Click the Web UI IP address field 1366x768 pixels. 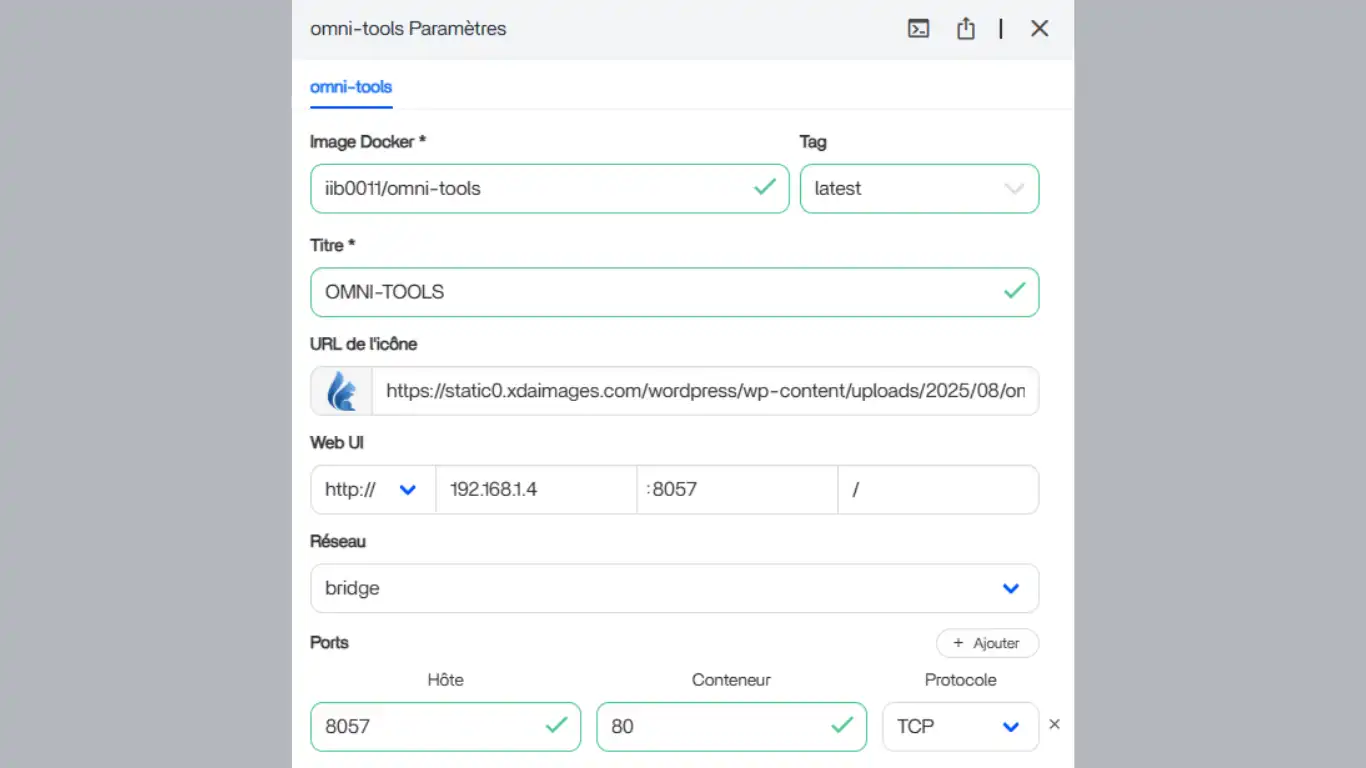[535, 490]
